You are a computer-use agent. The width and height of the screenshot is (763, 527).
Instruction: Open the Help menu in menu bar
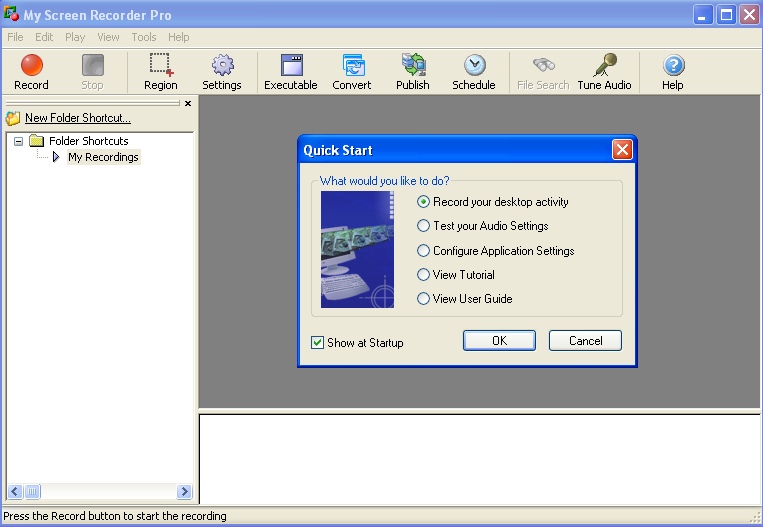coord(179,37)
